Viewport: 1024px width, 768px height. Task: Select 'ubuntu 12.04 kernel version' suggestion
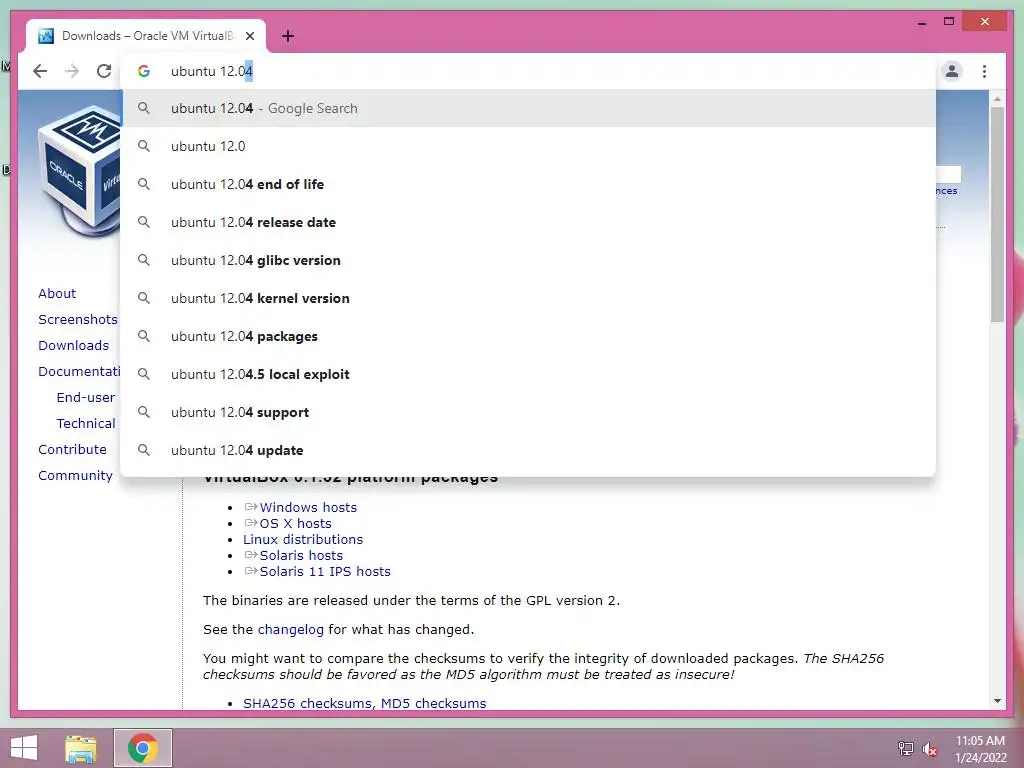(x=528, y=298)
